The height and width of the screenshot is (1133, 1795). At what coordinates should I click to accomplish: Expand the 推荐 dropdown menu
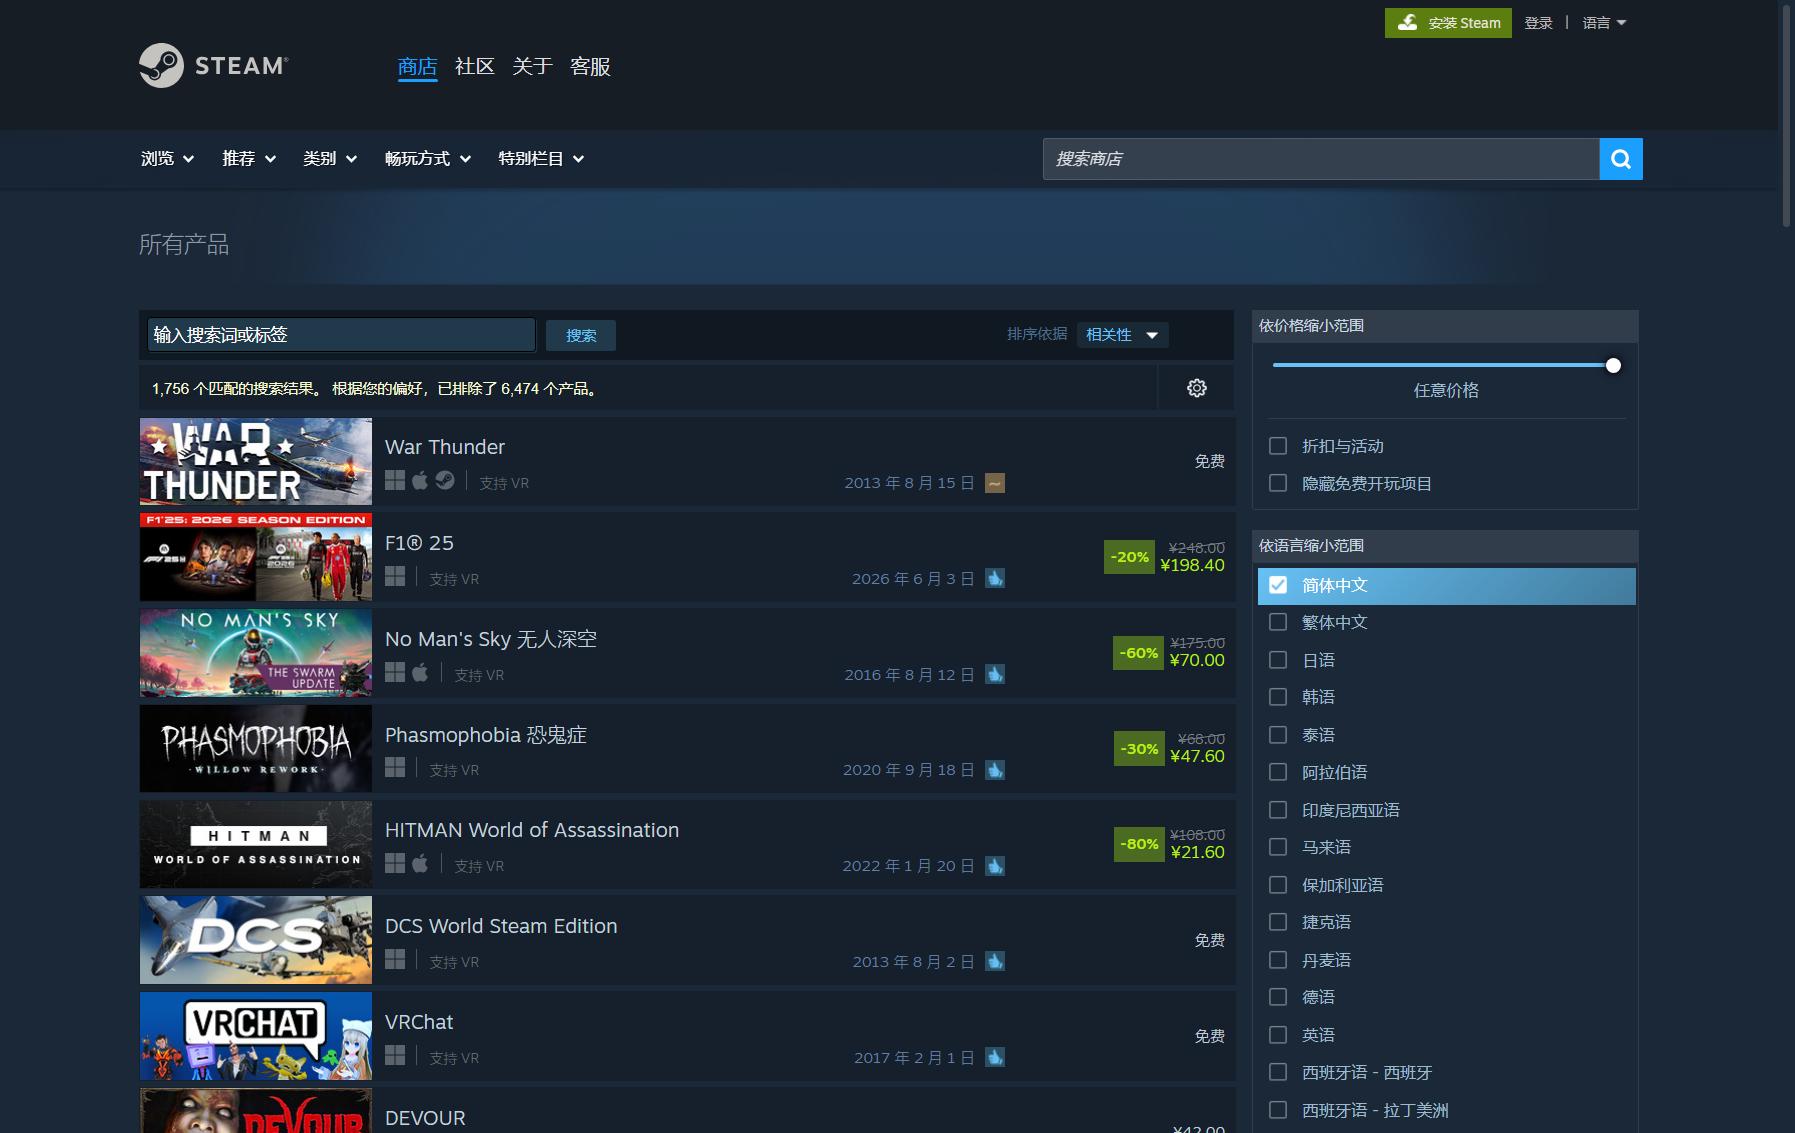[x=248, y=159]
